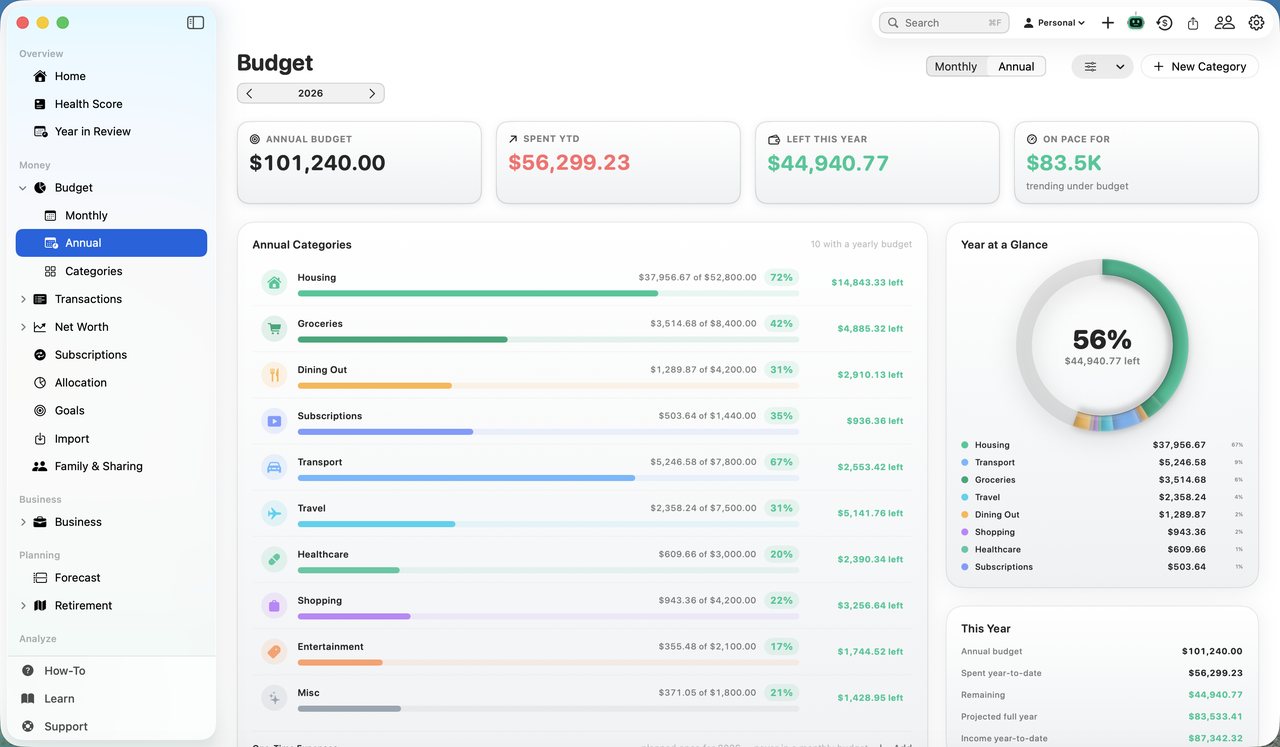The height and width of the screenshot is (747, 1280).
Task: Select Monthly under Budget in sidebar
Action: pyautogui.click(x=111, y=215)
